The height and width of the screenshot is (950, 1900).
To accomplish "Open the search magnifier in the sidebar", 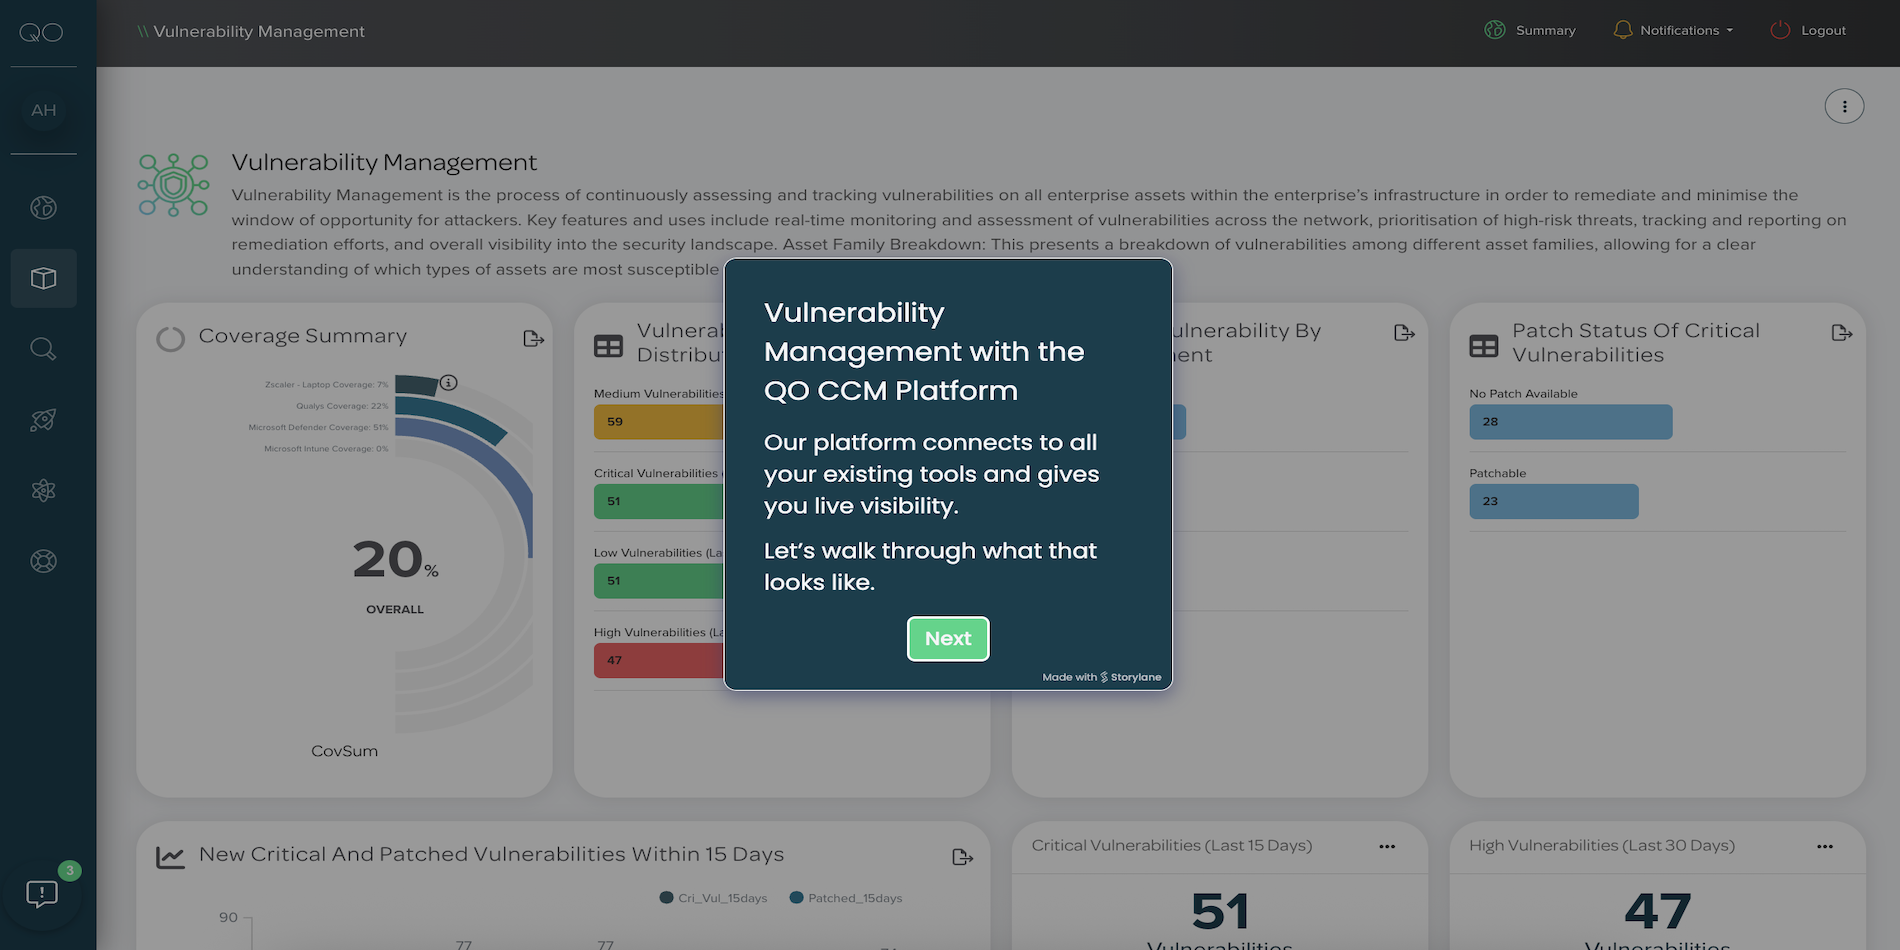I will pyautogui.click(x=43, y=349).
